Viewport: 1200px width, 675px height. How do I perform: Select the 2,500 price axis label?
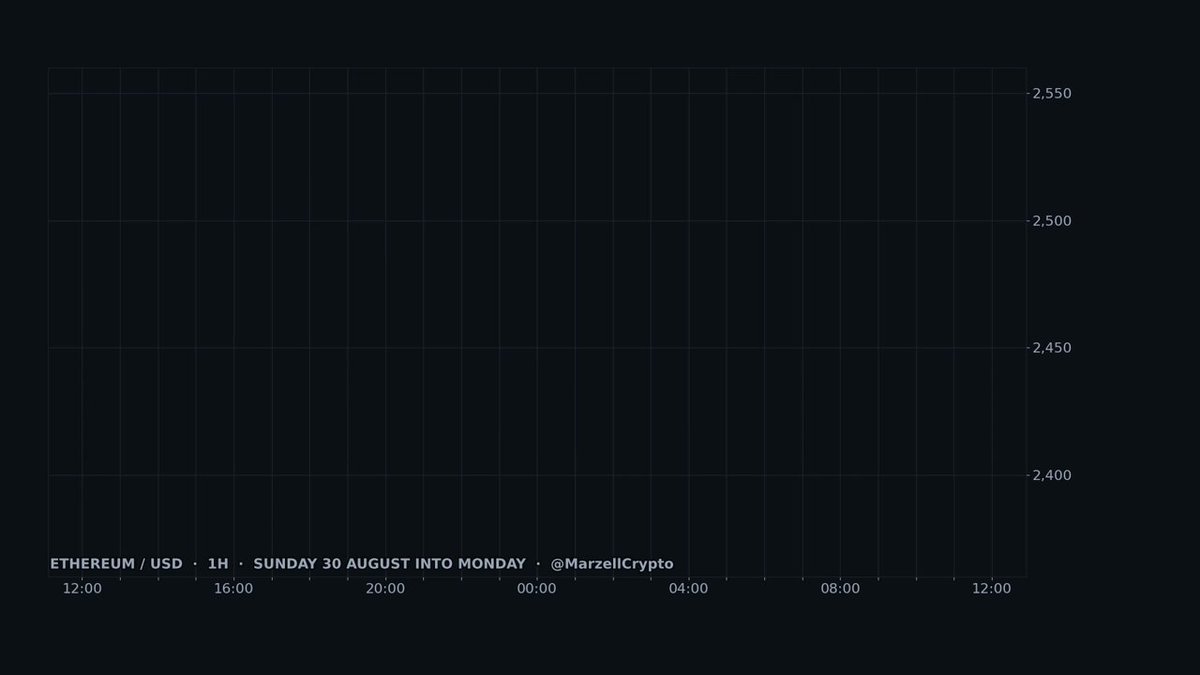(1052, 220)
